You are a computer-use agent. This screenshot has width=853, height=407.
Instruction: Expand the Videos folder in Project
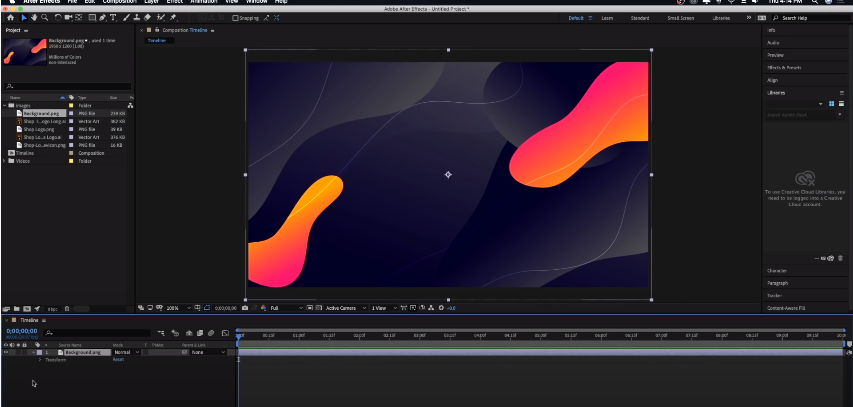(x=5, y=161)
